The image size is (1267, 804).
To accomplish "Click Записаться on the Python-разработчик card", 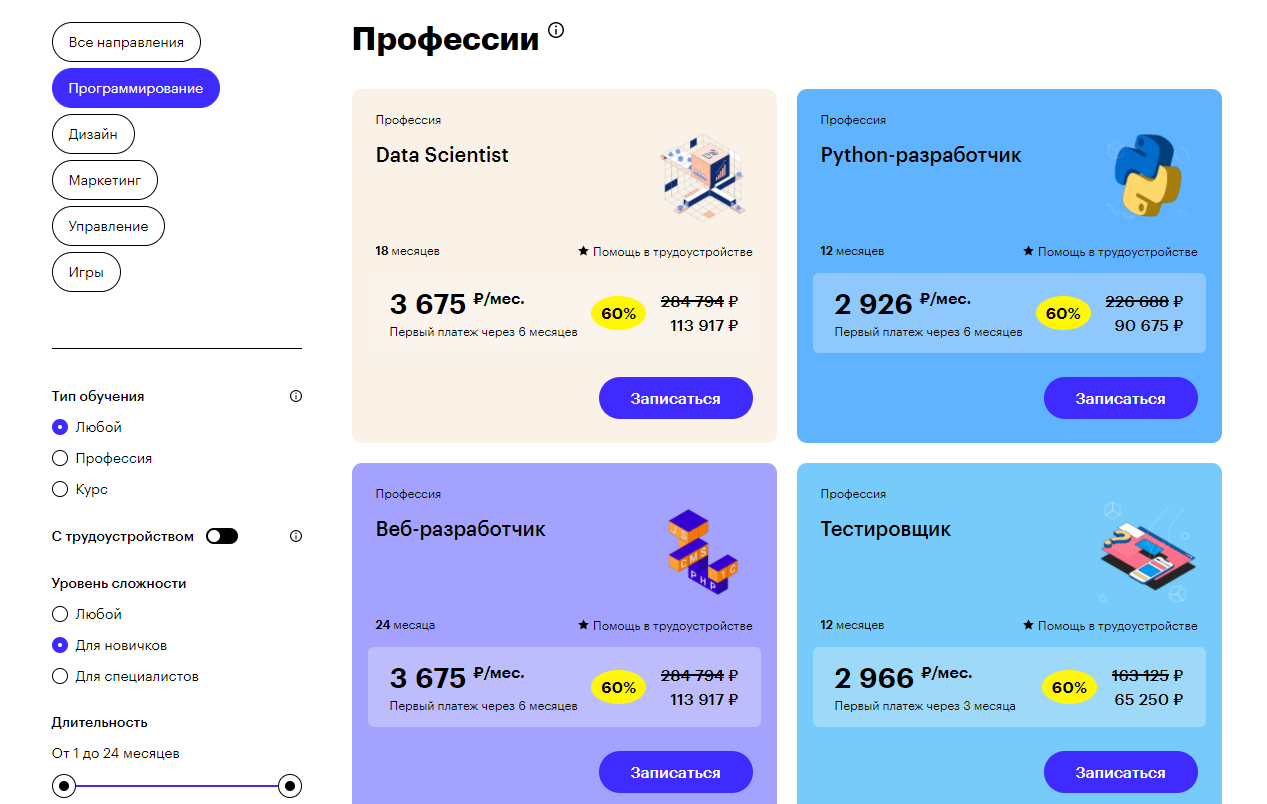I will click(1121, 398).
